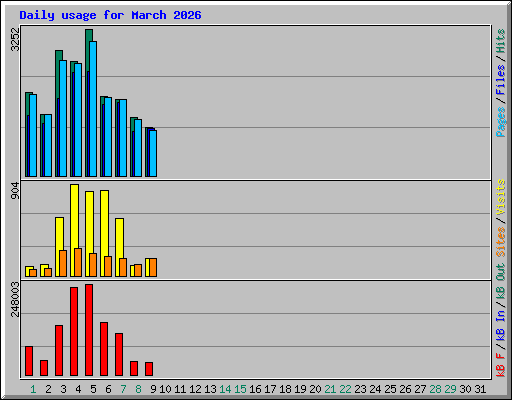Click day 9 on the x-axis
The height and width of the screenshot is (400, 512).
pos(153,389)
